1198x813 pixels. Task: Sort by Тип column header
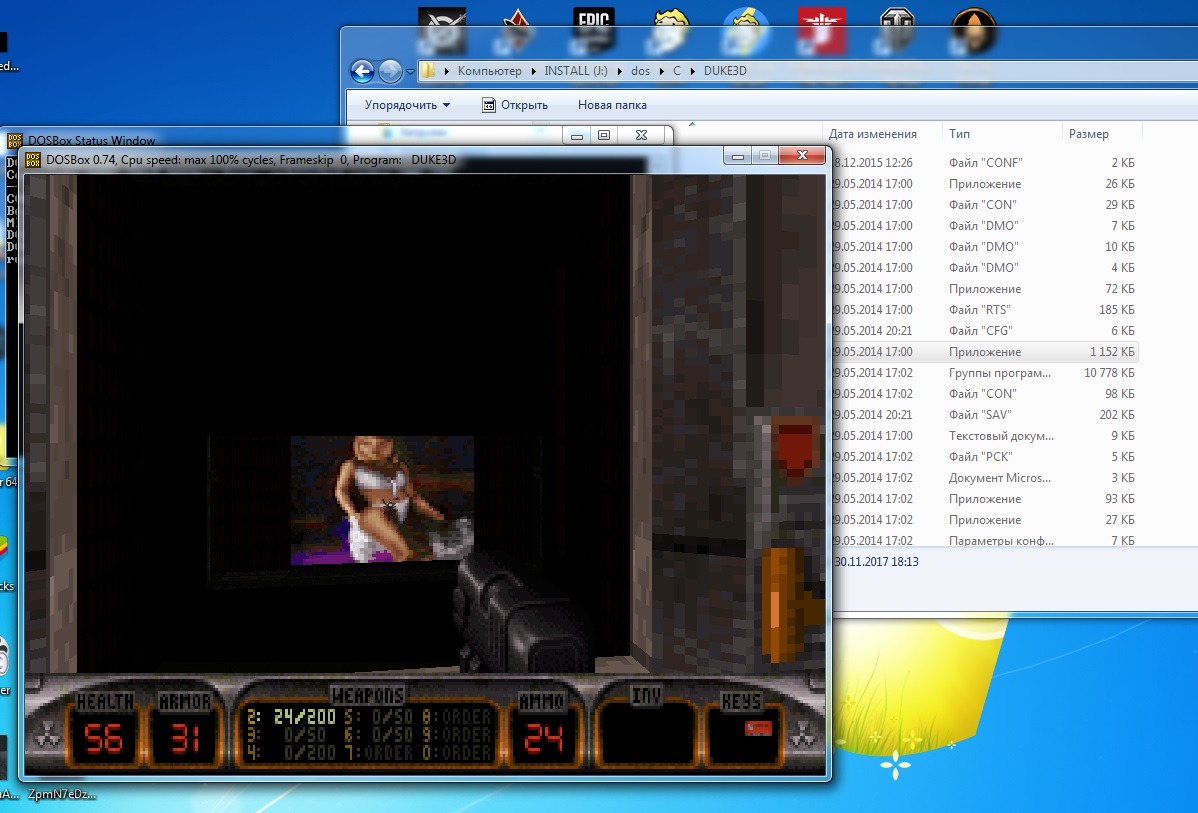point(959,134)
